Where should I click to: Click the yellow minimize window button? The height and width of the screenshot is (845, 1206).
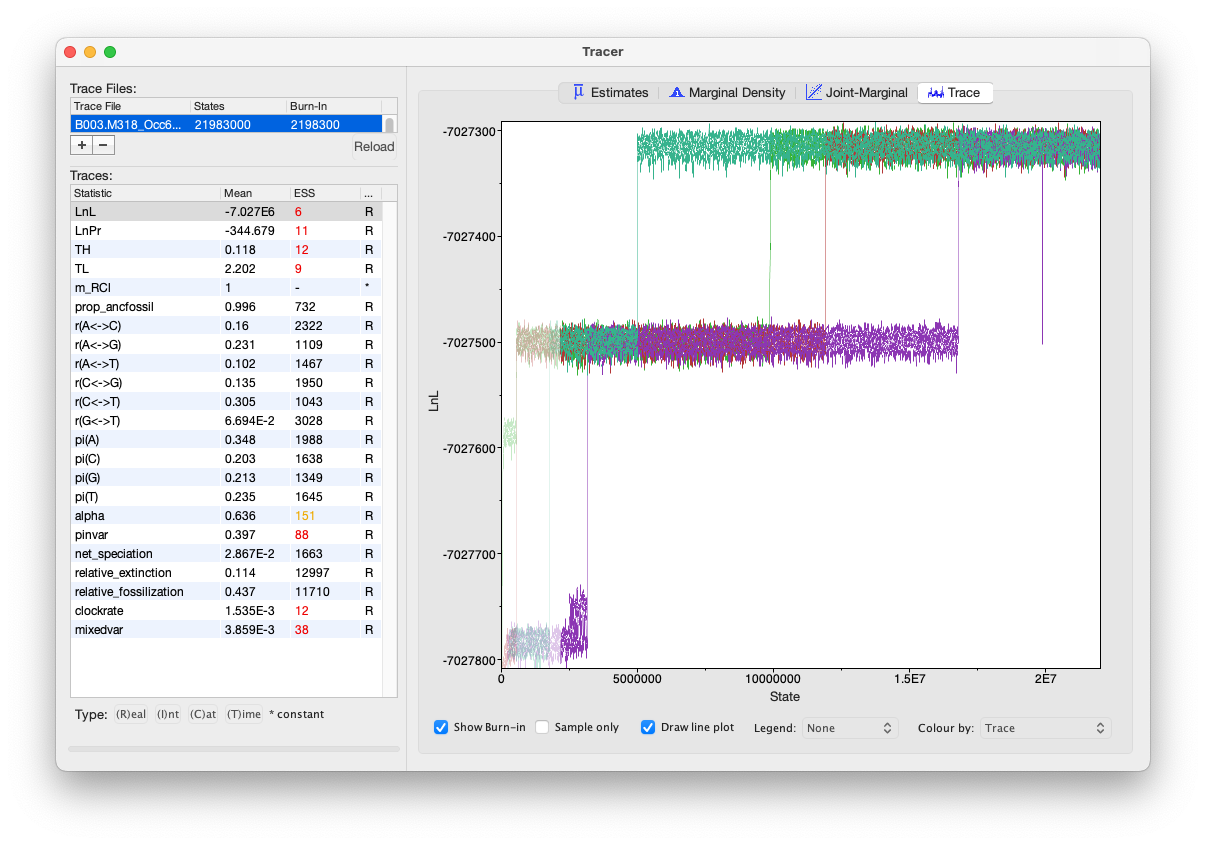coord(90,52)
